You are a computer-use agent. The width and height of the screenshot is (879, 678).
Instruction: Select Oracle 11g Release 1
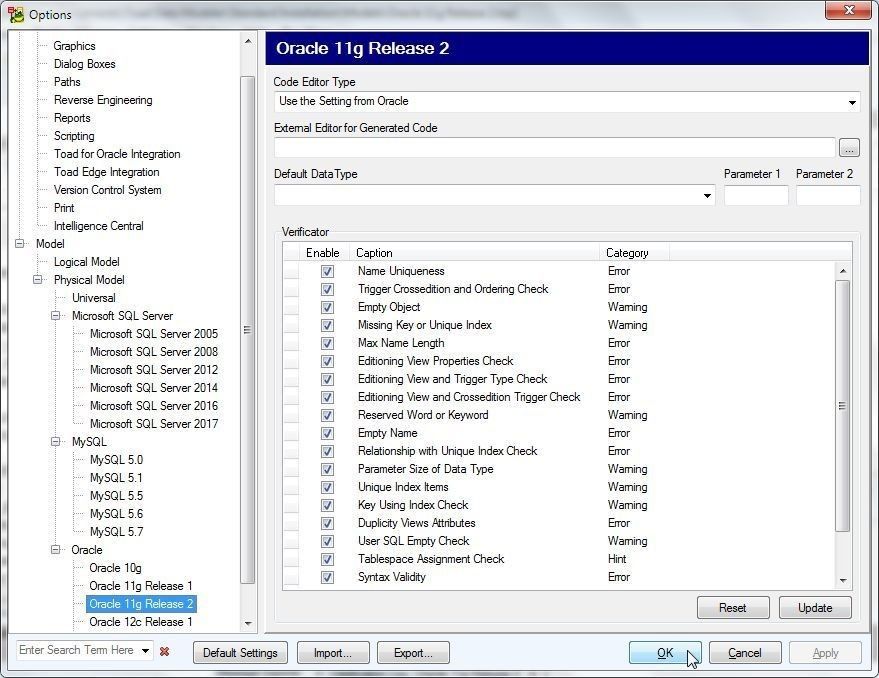tap(141, 586)
